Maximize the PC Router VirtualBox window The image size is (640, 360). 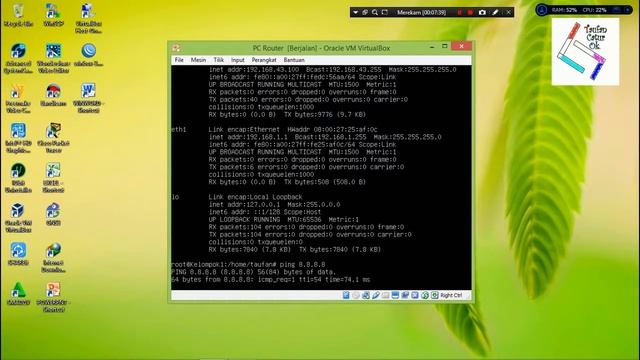point(445,47)
